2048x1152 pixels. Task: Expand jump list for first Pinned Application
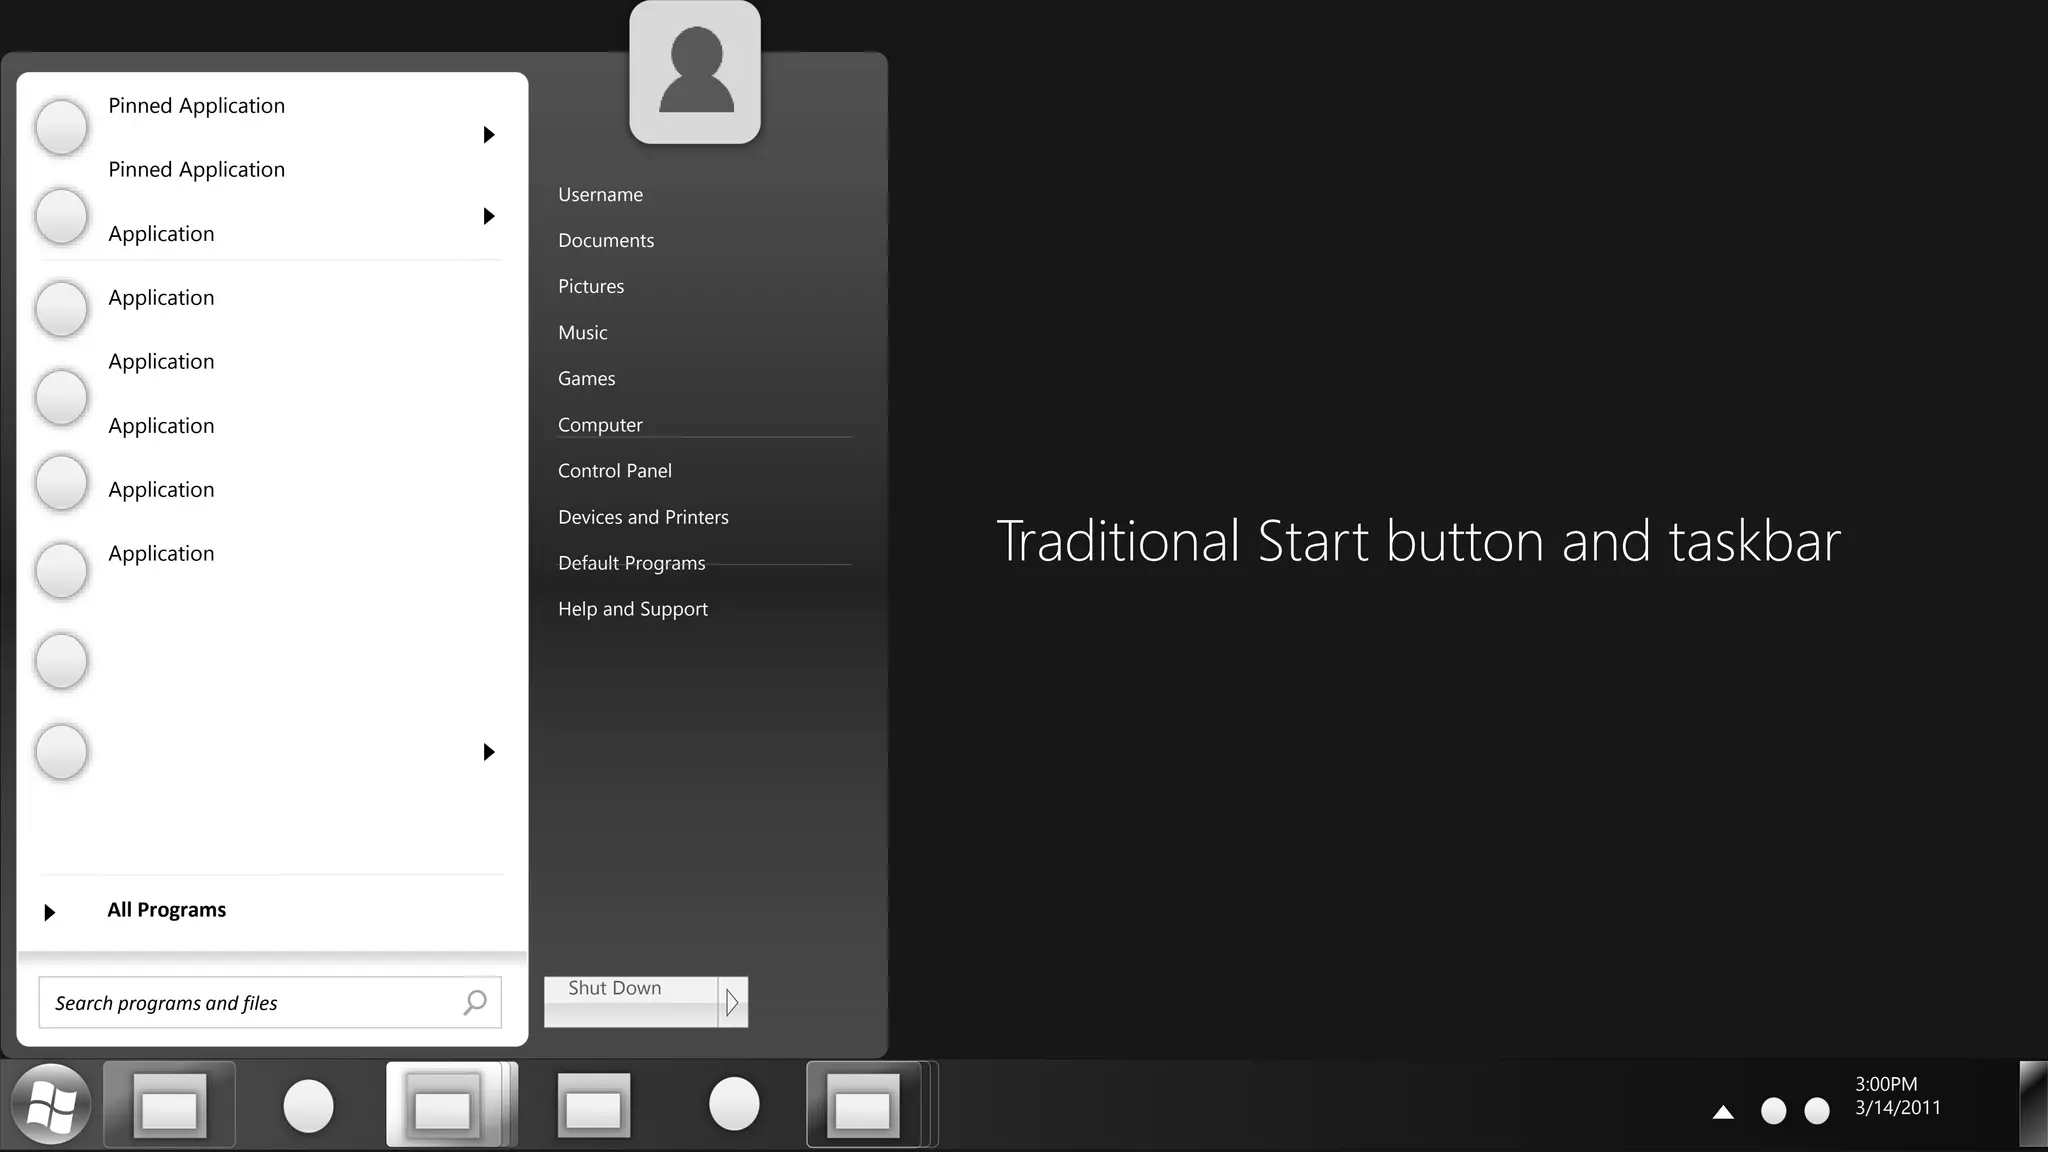(489, 135)
